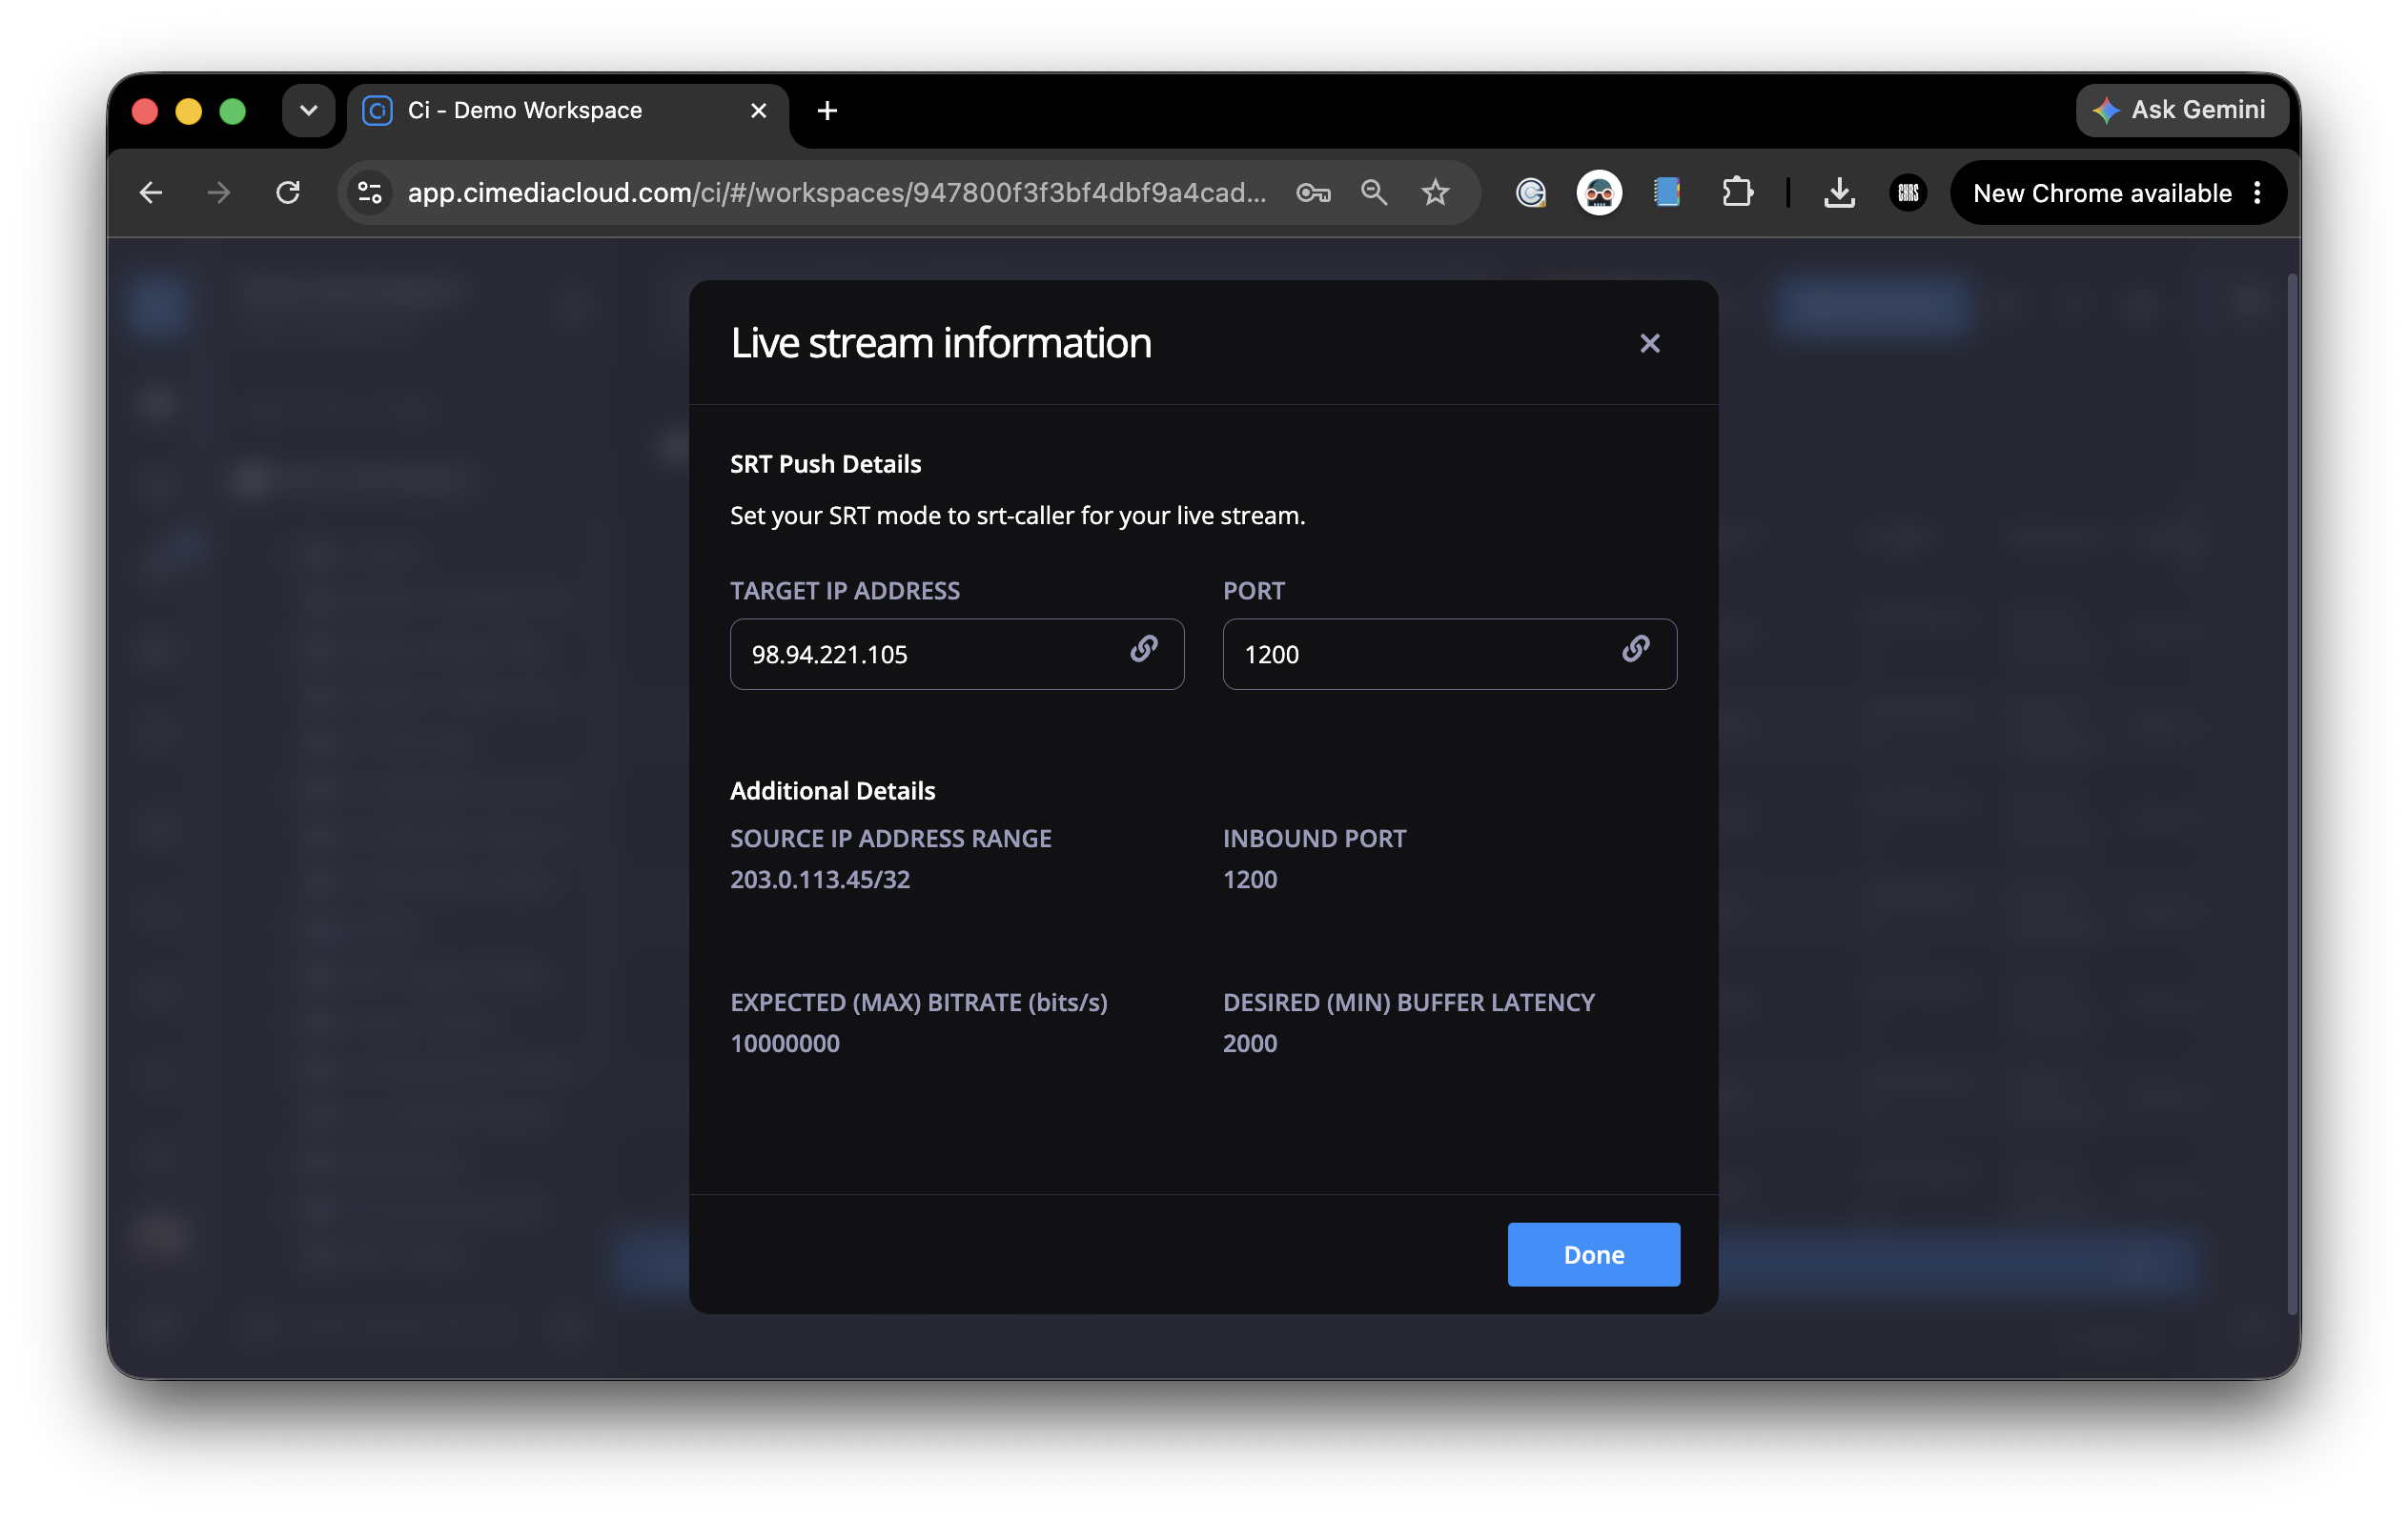Click the Live stream information title
Screen dimensions: 2408x1521
941,343
